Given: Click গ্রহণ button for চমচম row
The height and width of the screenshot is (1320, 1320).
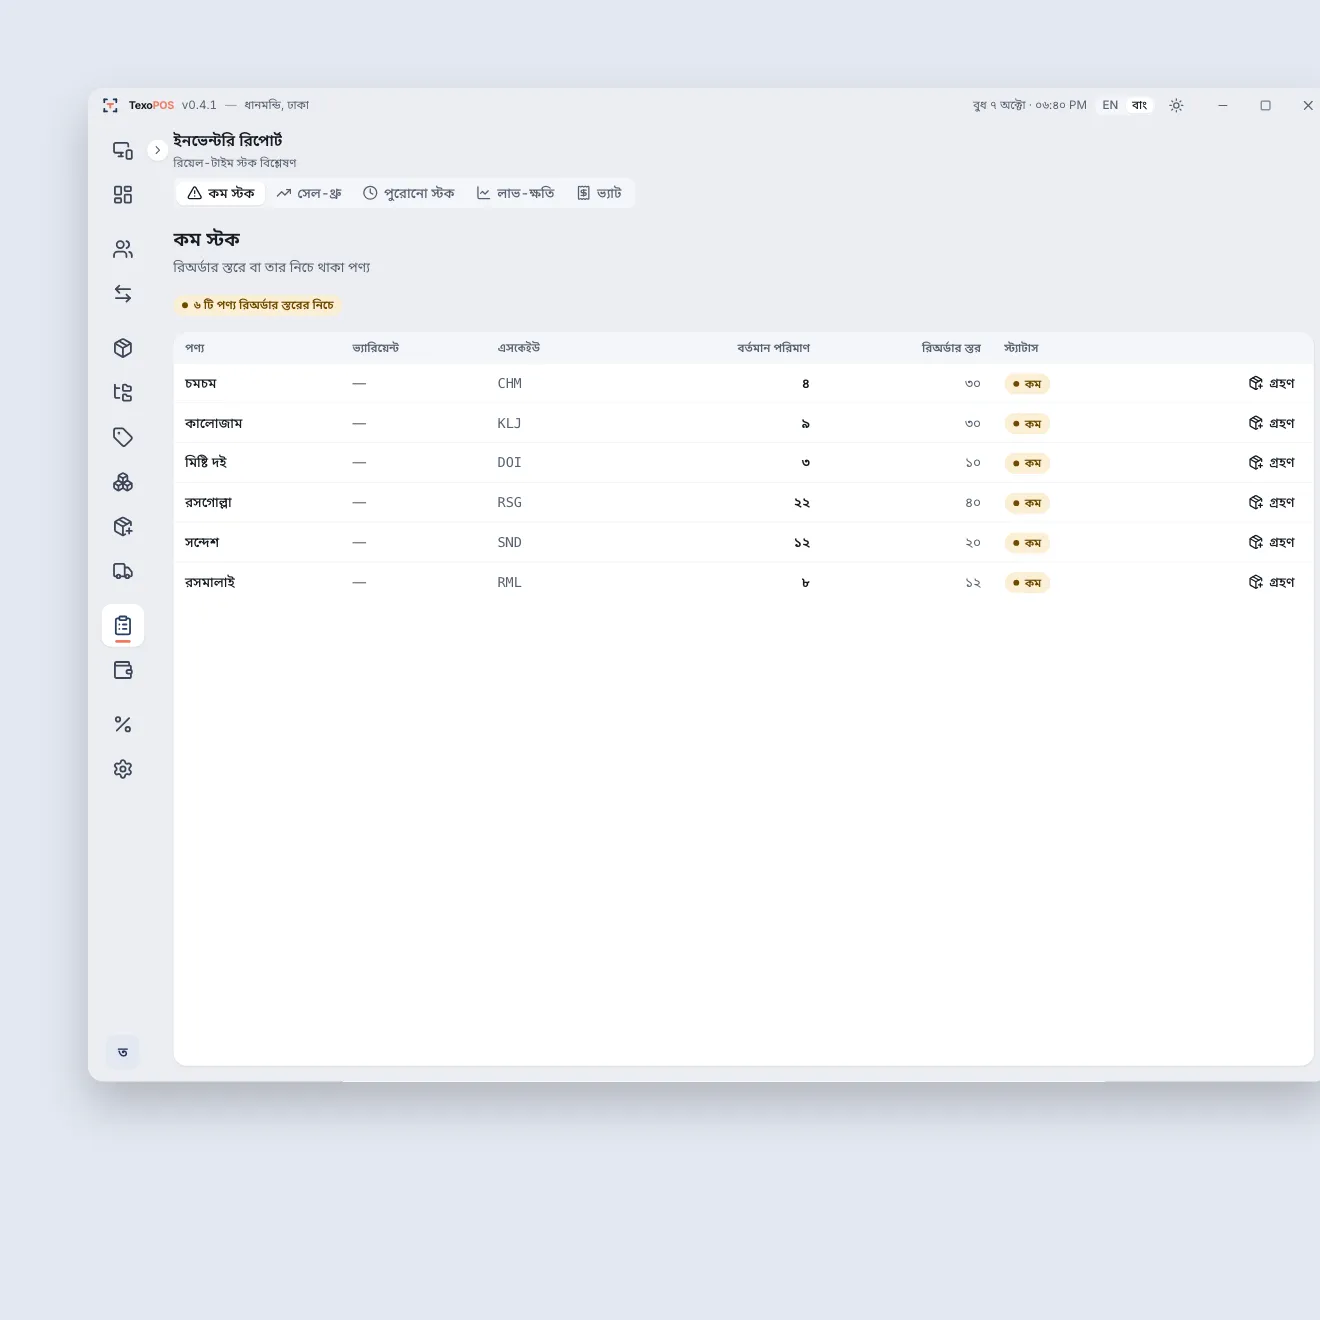Looking at the screenshot, I should click(x=1272, y=383).
